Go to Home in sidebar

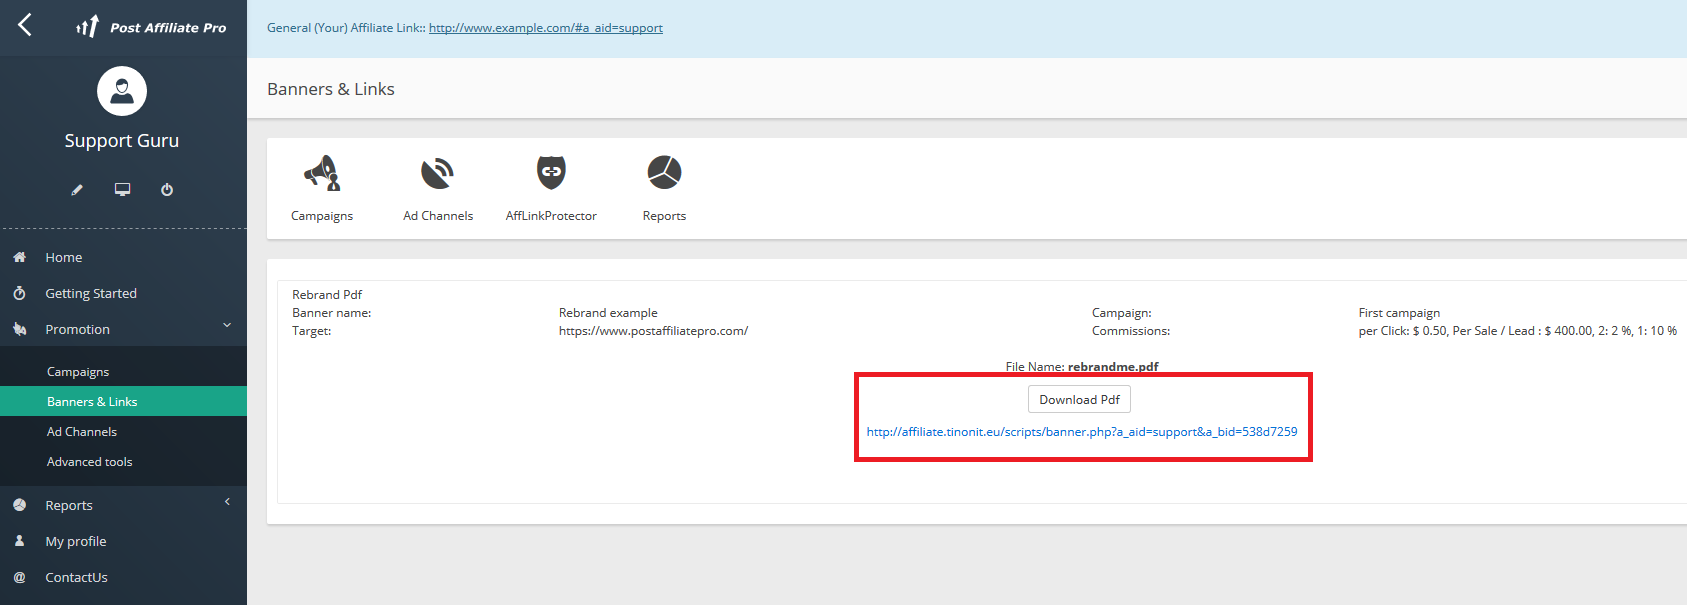[x=64, y=258]
